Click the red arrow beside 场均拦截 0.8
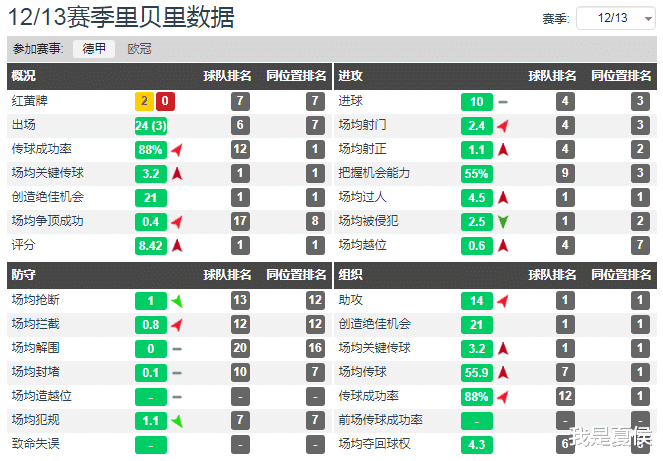This screenshot has width=663, height=461. click(177, 324)
